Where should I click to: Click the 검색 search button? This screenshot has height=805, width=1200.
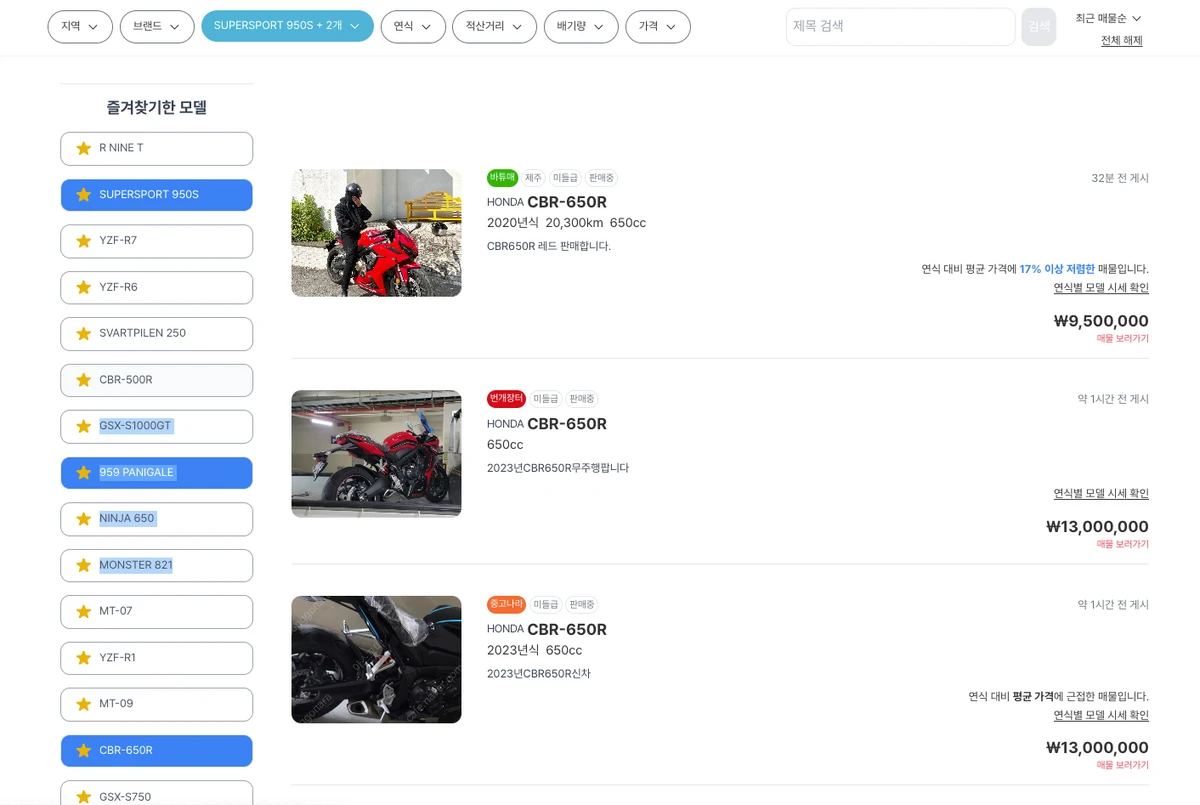(x=1038, y=27)
